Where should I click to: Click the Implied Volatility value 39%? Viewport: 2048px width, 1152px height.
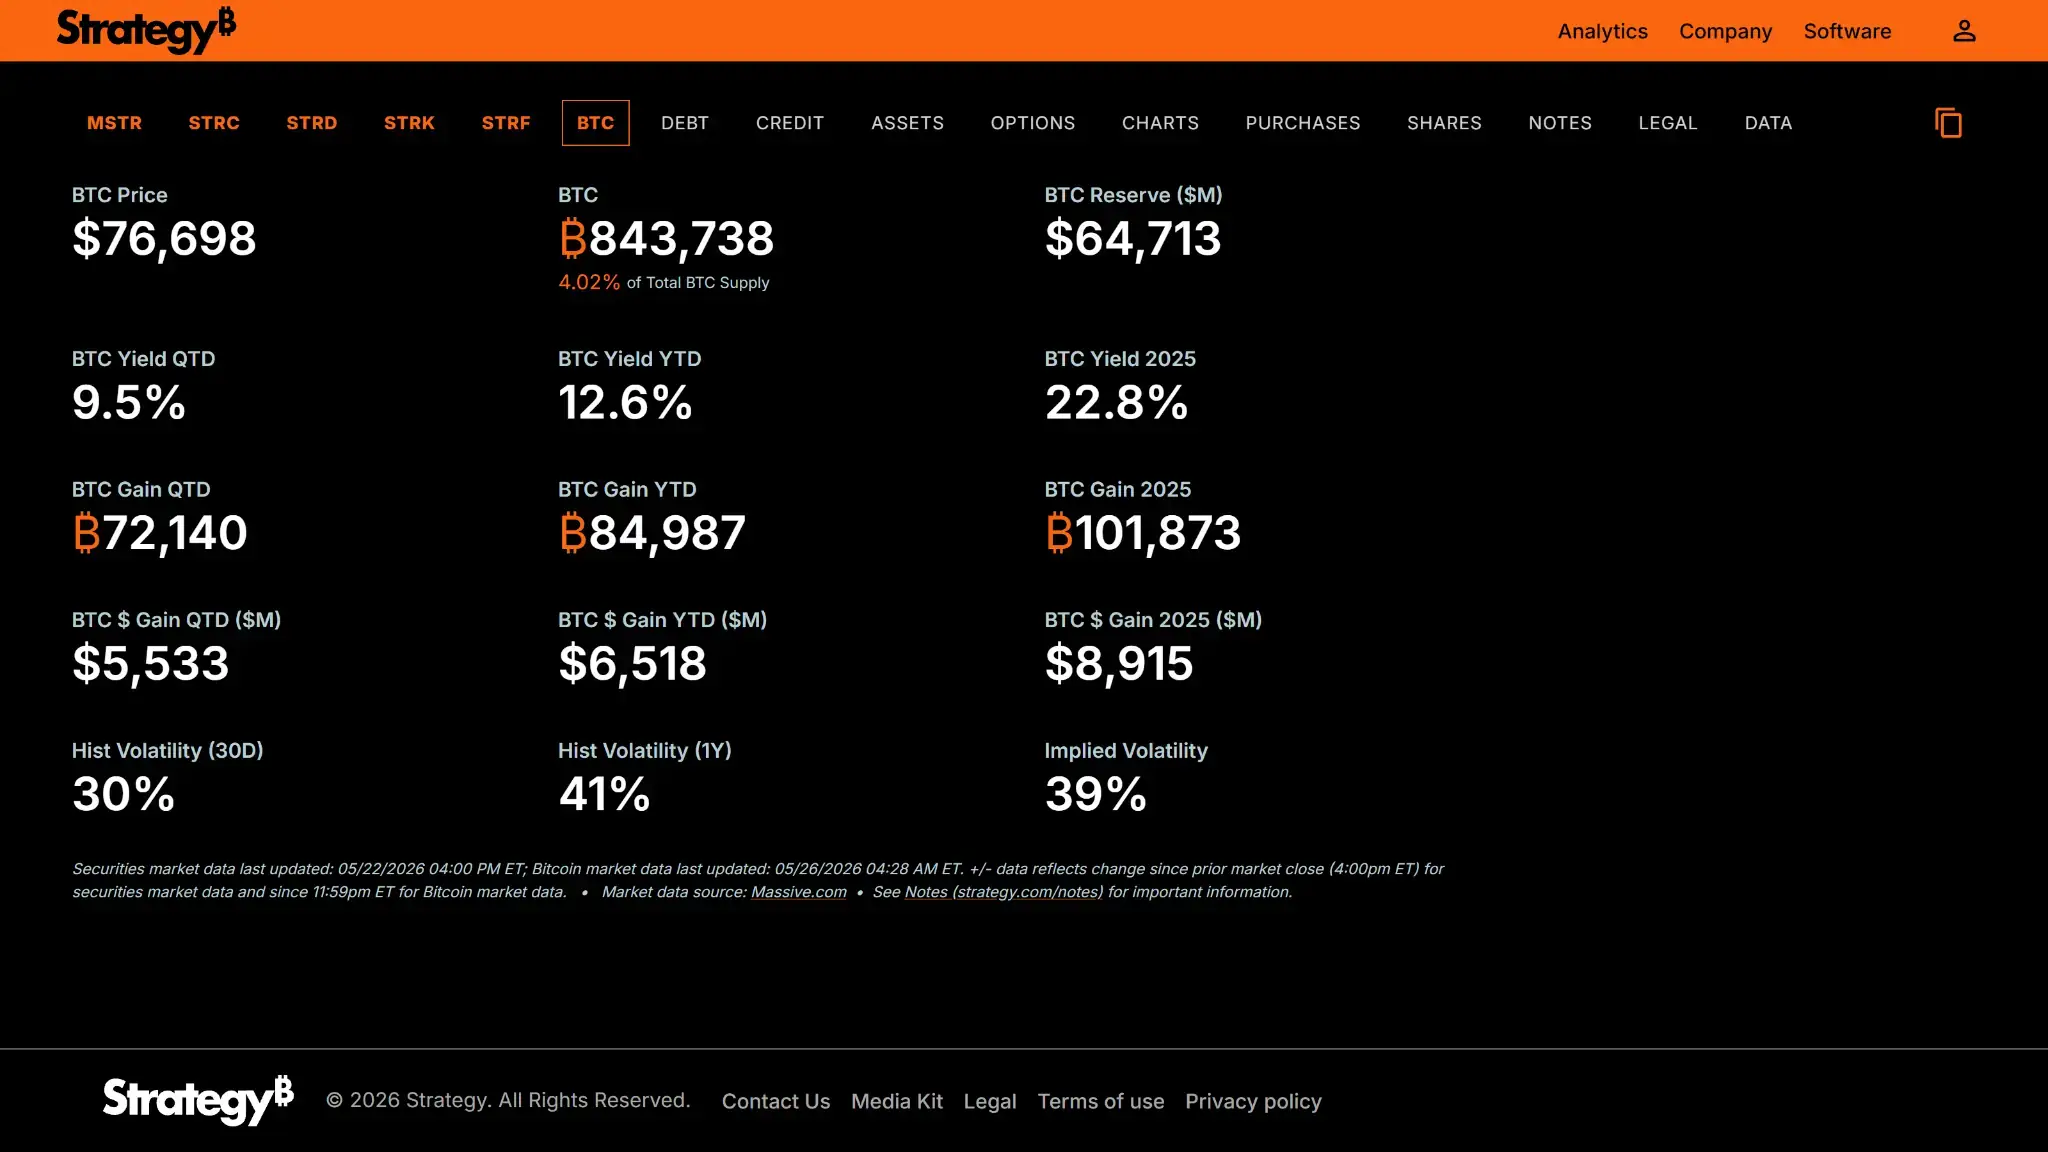click(1096, 794)
